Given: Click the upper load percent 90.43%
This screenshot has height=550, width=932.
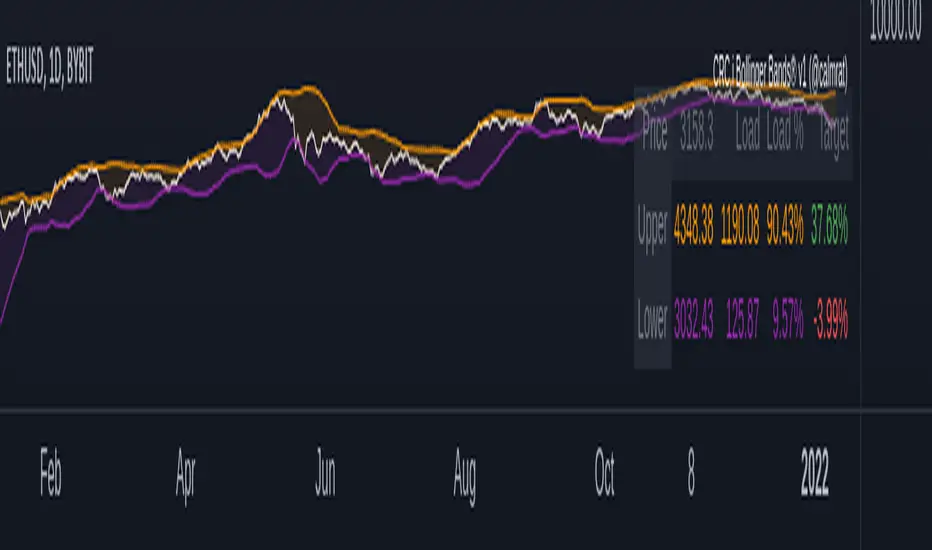Looking at the screenshot, I should click(x=785, y=224).
